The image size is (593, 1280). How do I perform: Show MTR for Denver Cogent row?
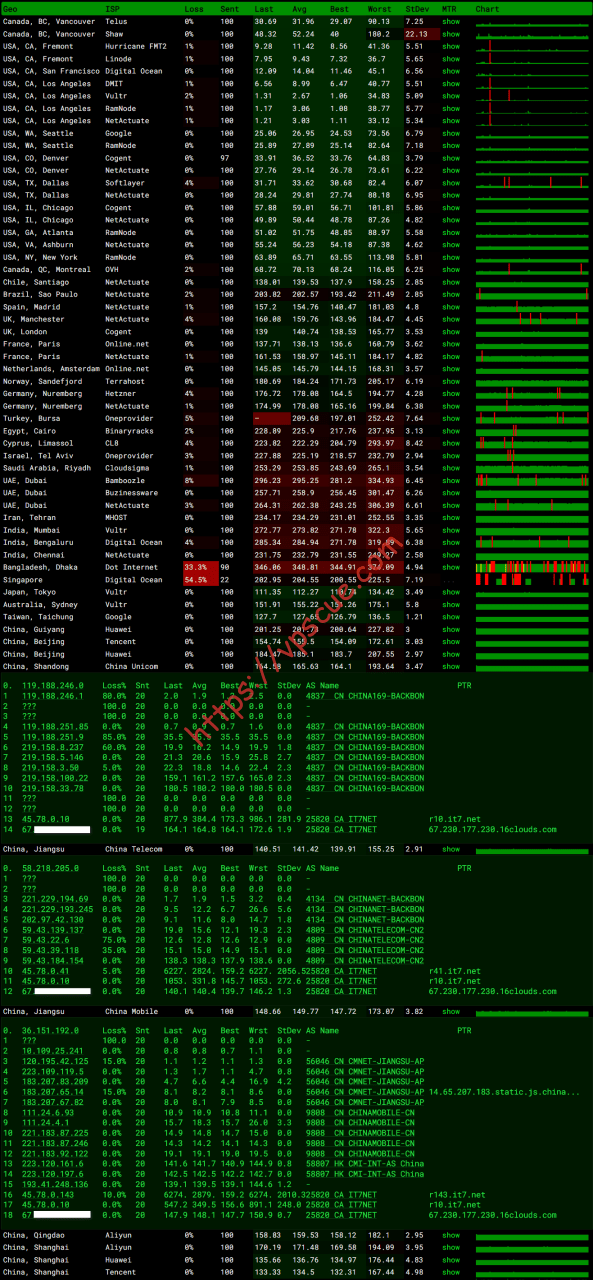(x=451, y=158)
